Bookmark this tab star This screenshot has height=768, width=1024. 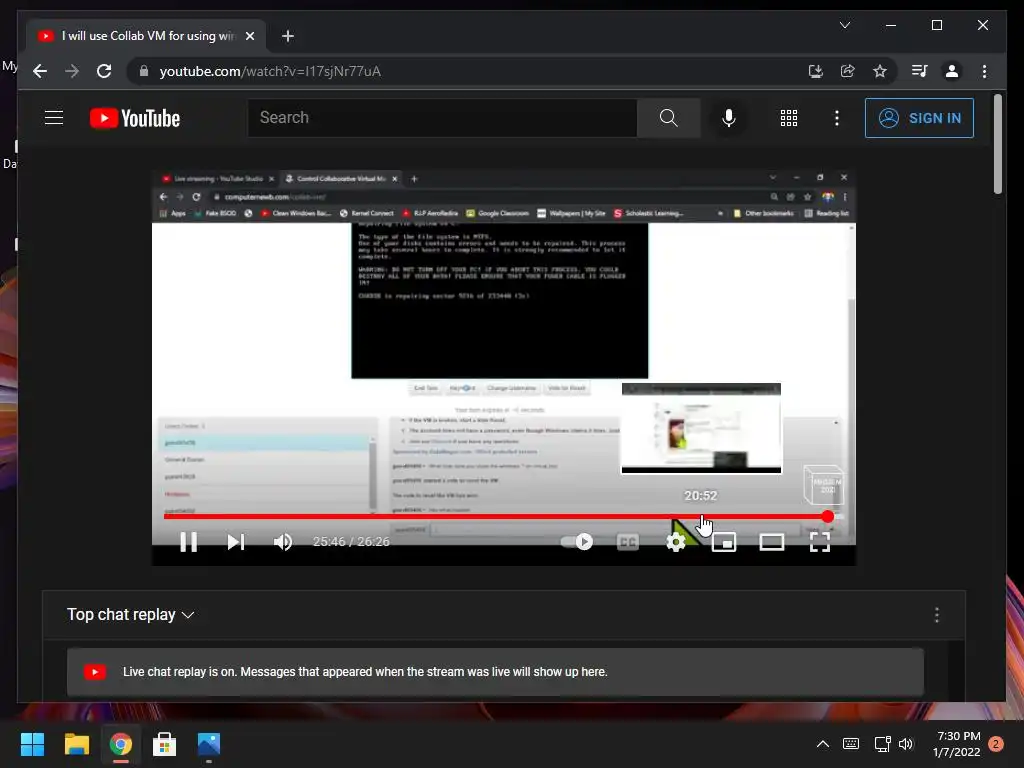[880, 71]
